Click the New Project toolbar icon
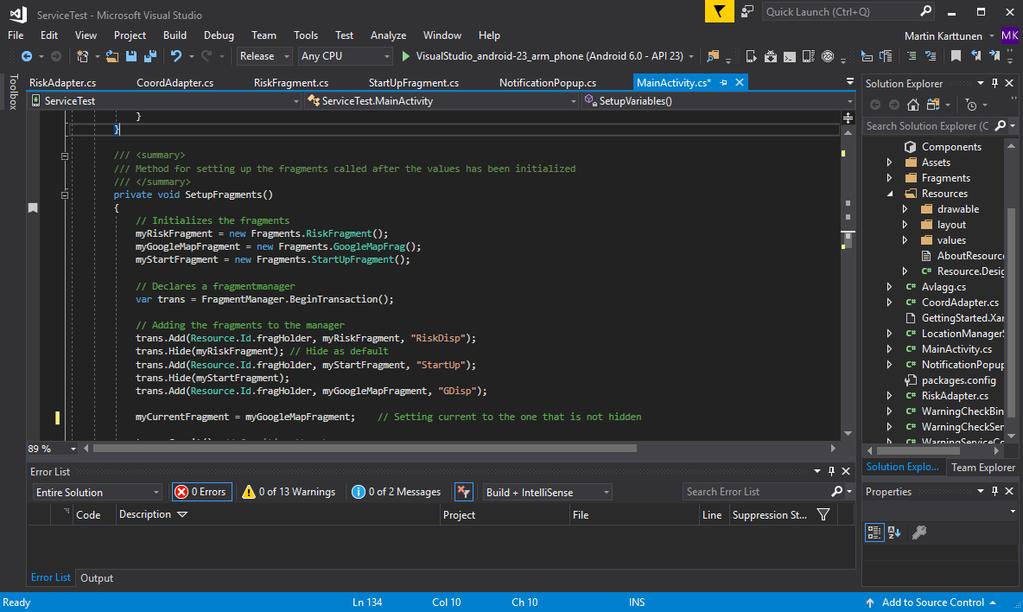This screenshot has width=1023, height=612. (82, 56)
